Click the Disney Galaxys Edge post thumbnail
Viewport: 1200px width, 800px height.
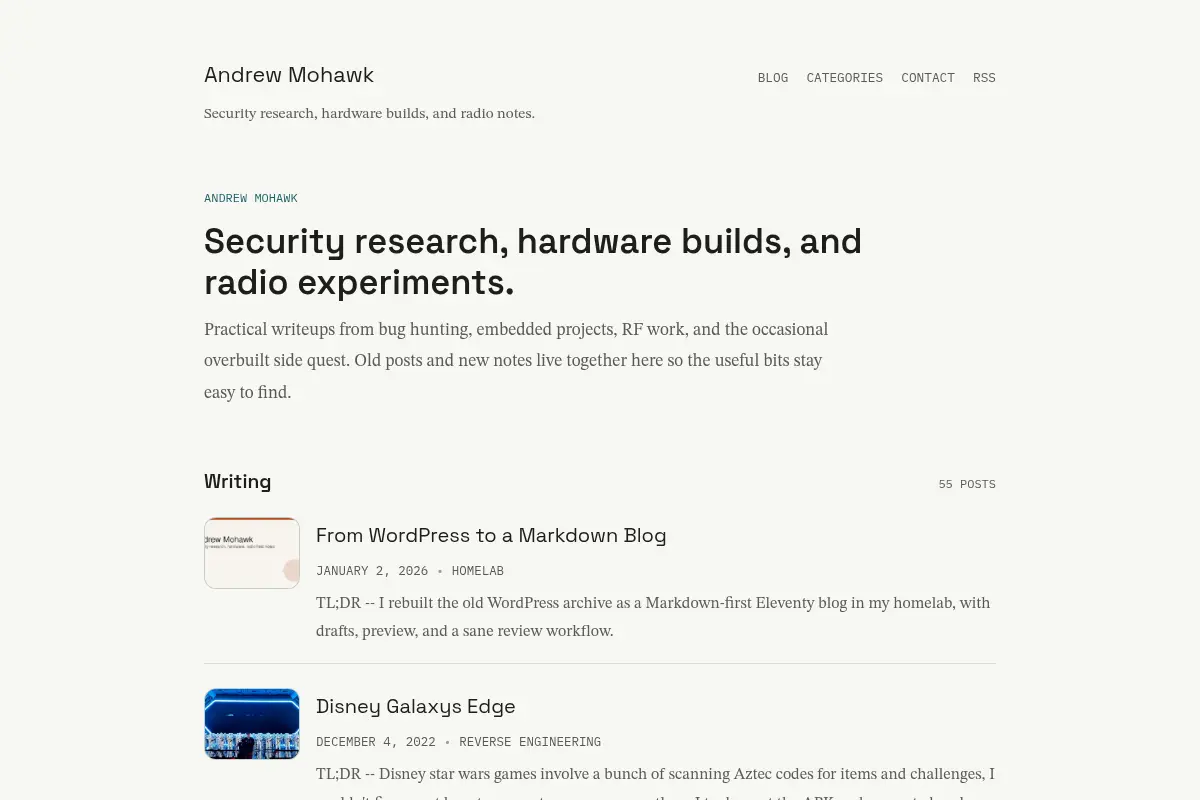click(x=252, y=724)
